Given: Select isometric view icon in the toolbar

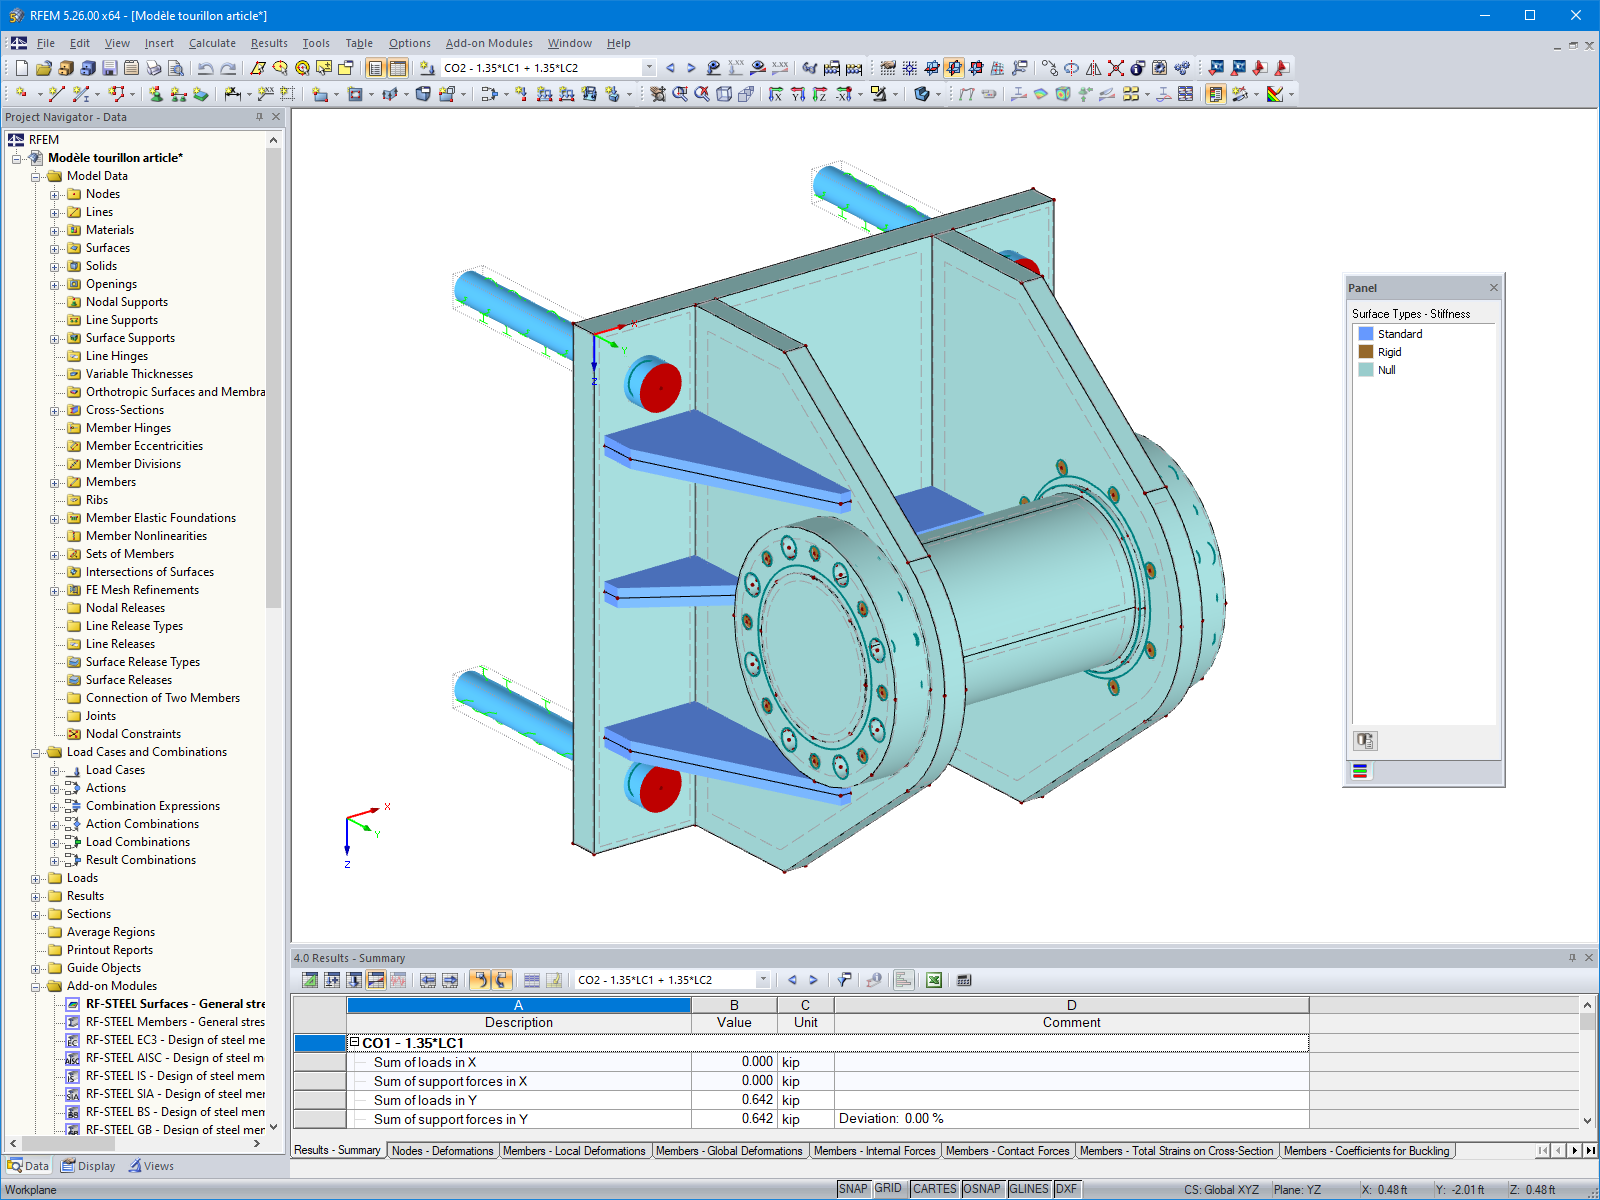Looking at the screenshot, I should coord(722,95).
